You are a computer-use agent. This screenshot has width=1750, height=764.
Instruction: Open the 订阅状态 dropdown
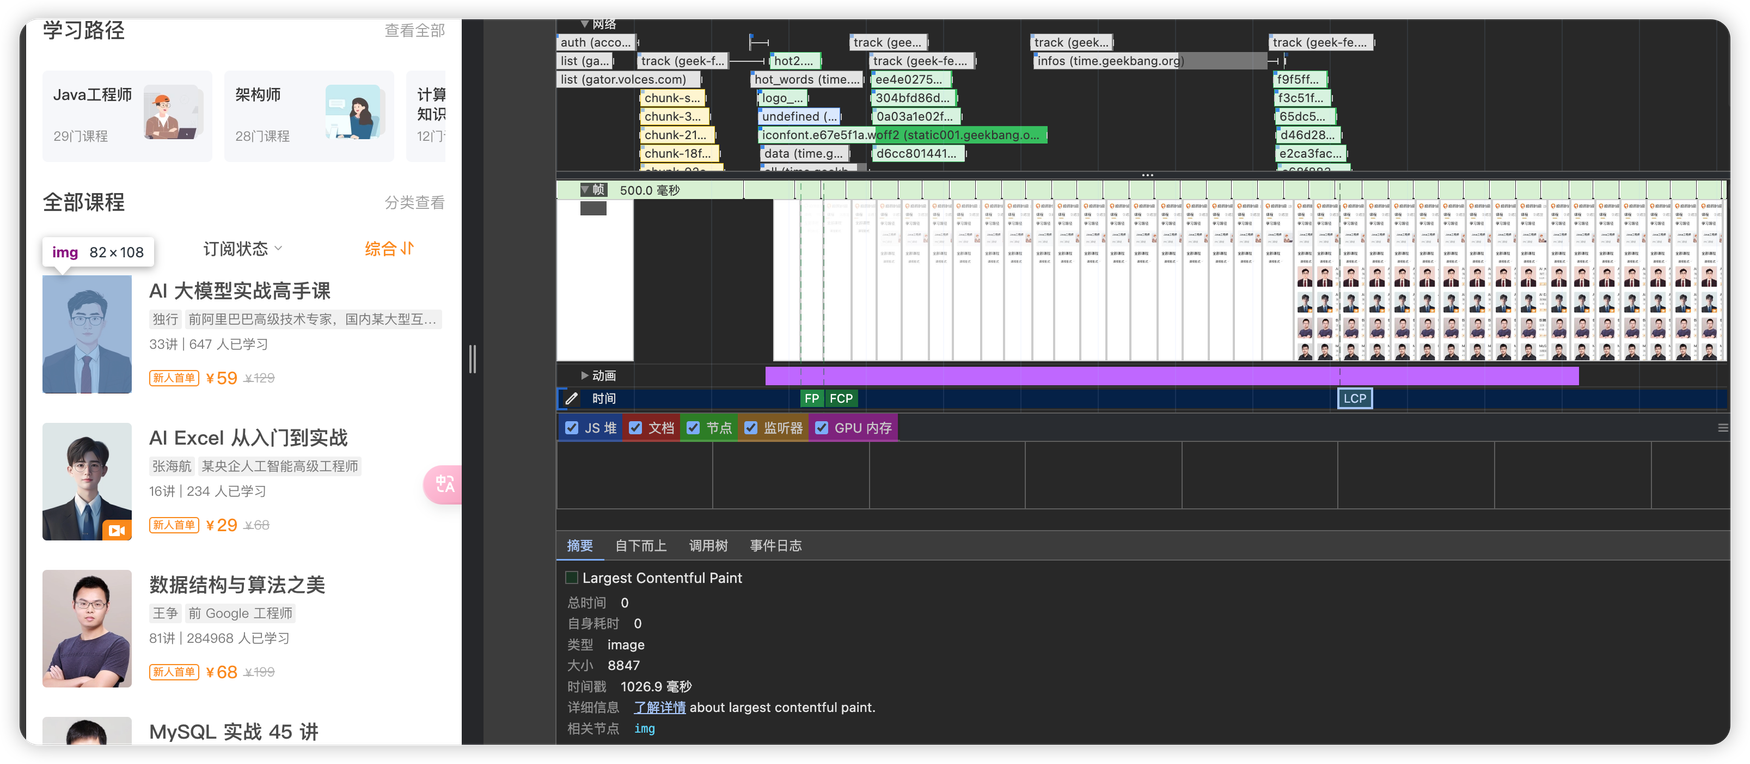click(x=243, y=248)
